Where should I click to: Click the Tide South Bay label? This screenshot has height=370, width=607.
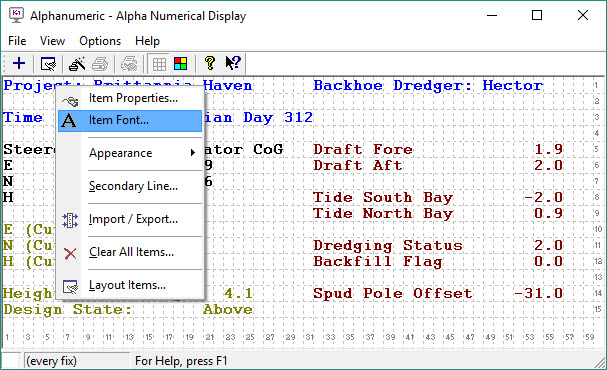pos(383,197)
